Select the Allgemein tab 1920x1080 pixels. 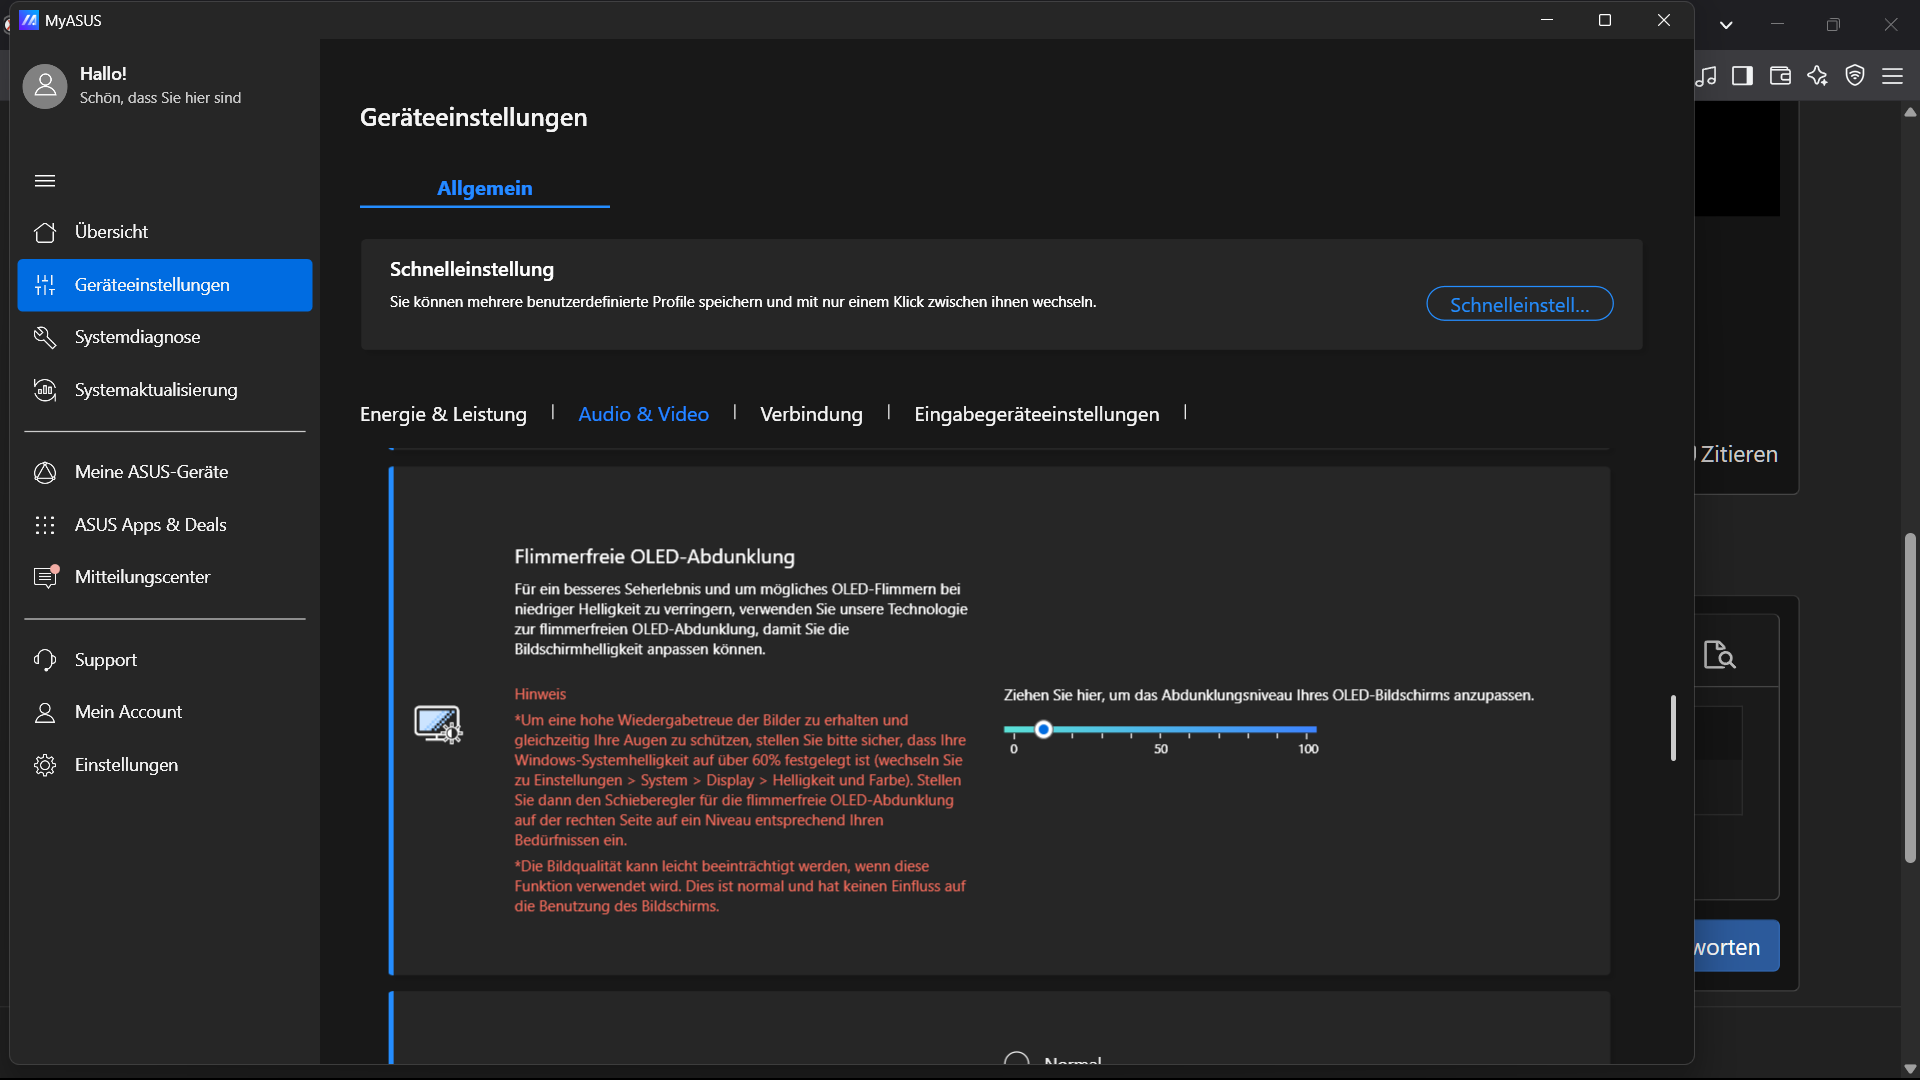484,188
